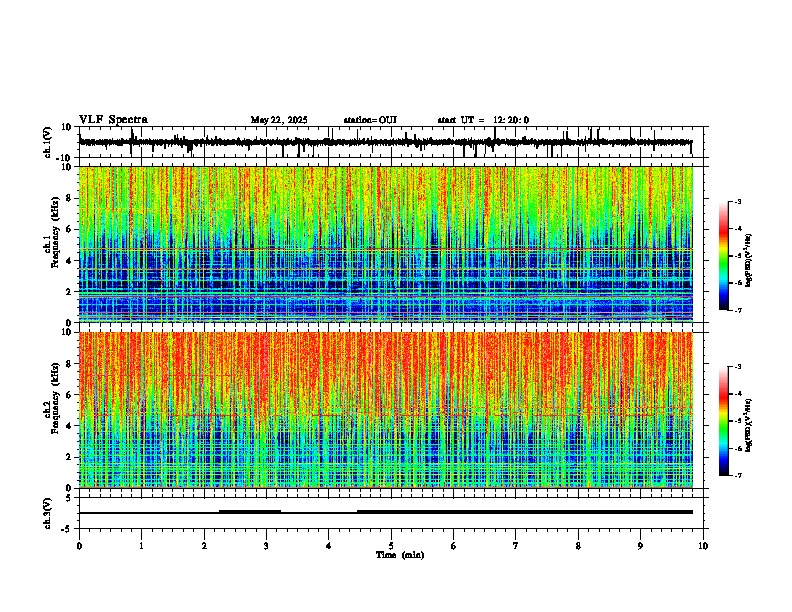Click the ch.2 spectrogram panel
Screen dimensions: 792x612
click(x=386, y=410)
